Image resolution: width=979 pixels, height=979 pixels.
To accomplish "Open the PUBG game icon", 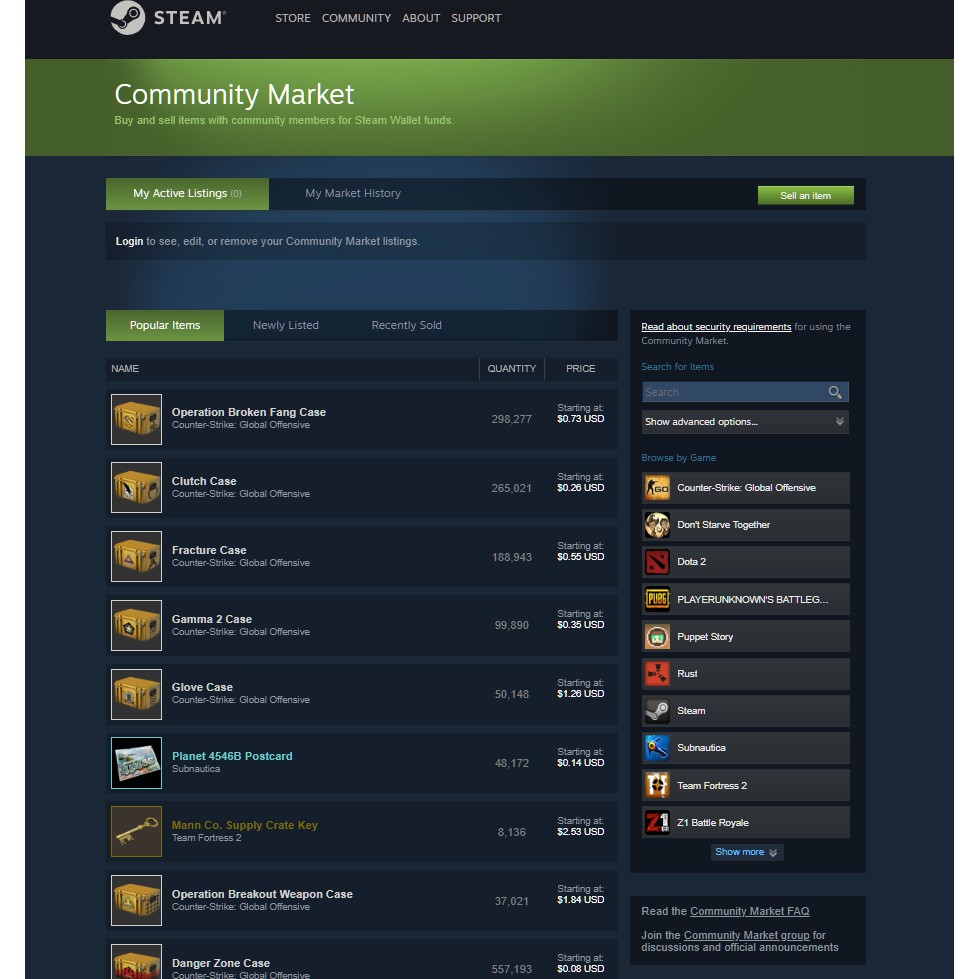I will pyautogui.click(x=657, y=599).
